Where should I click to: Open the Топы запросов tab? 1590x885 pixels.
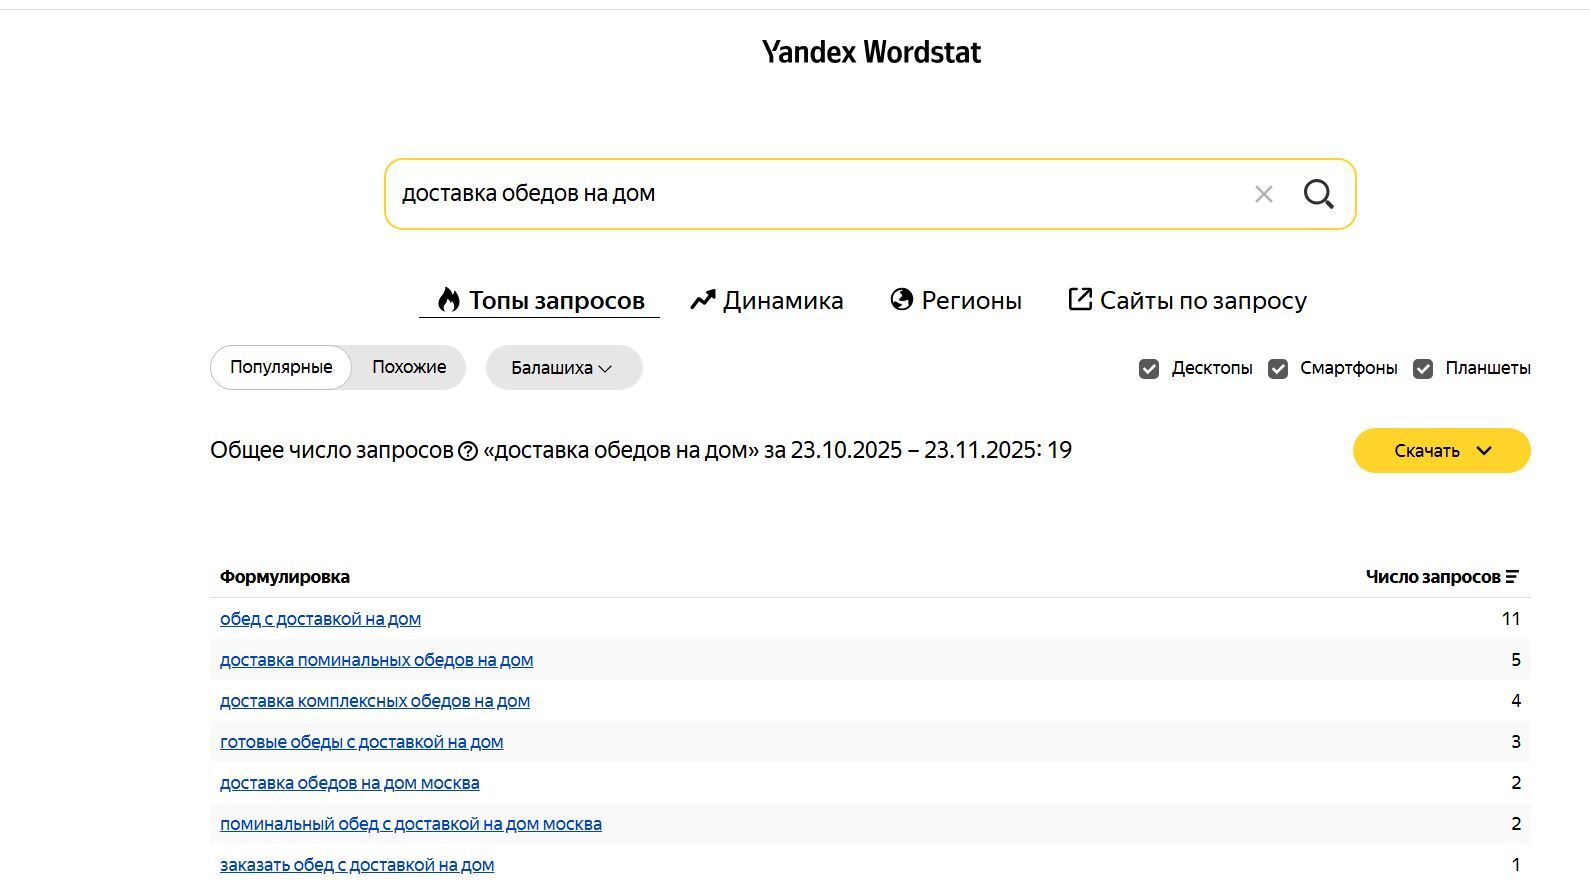(x=540, y=300)
